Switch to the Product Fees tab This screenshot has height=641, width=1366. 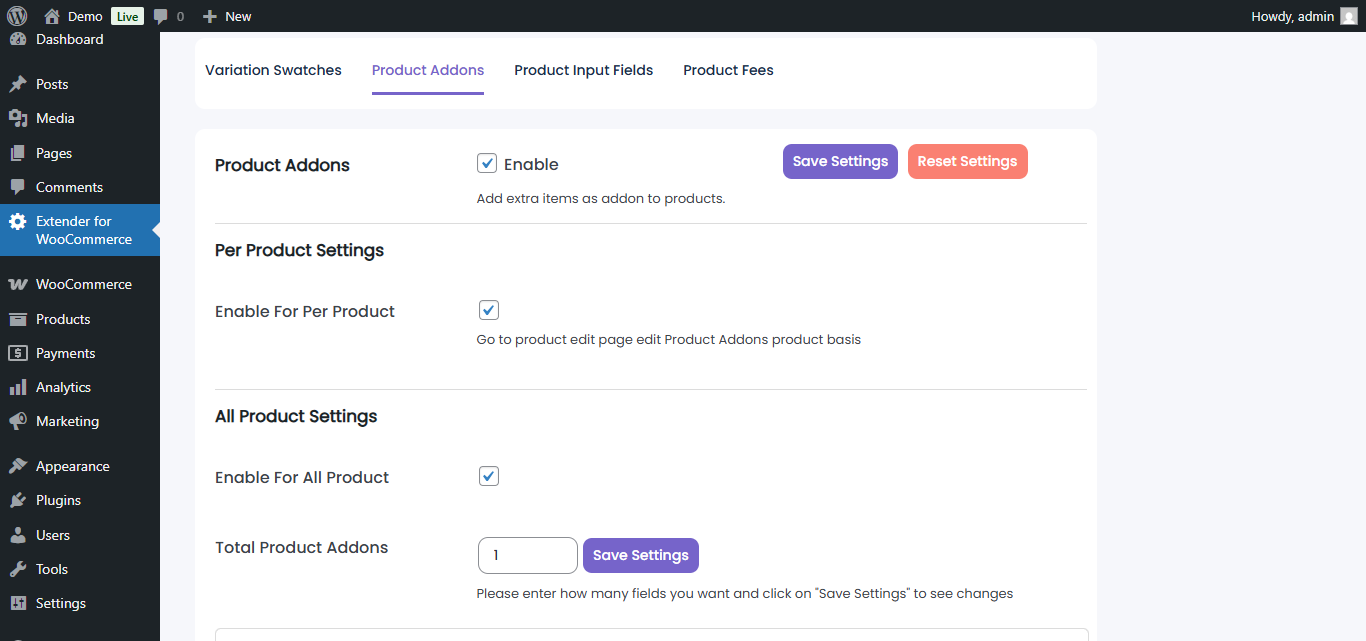[x=728, y=70]
